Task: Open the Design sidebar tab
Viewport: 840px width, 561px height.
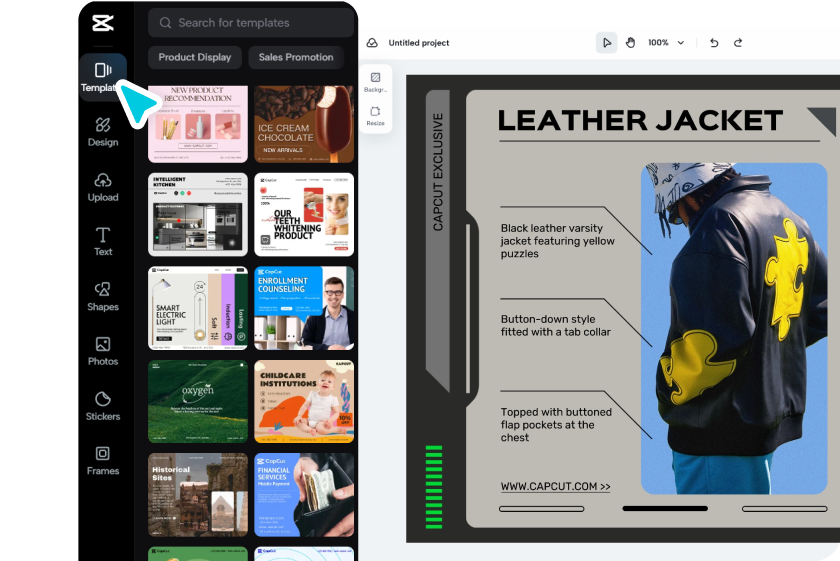Action: 103,132
